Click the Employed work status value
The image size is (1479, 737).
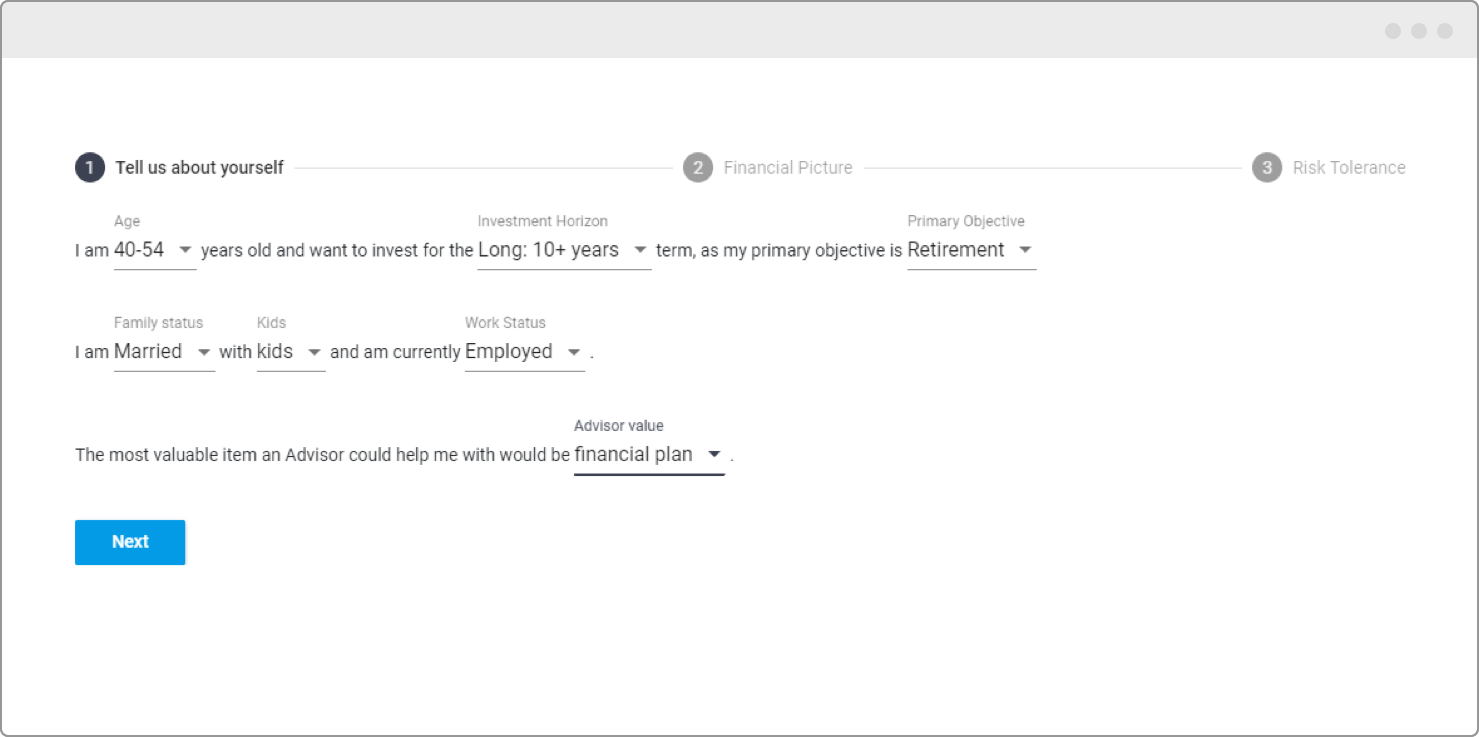pyautogui.click(x=509, y=352)
